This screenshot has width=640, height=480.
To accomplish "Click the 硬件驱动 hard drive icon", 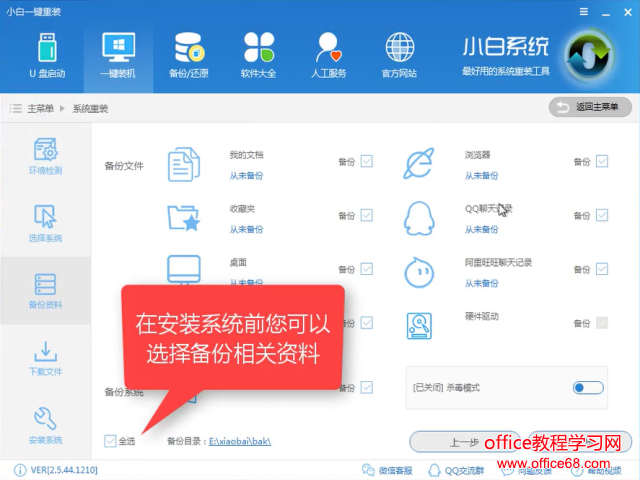I will click(419, 326).
